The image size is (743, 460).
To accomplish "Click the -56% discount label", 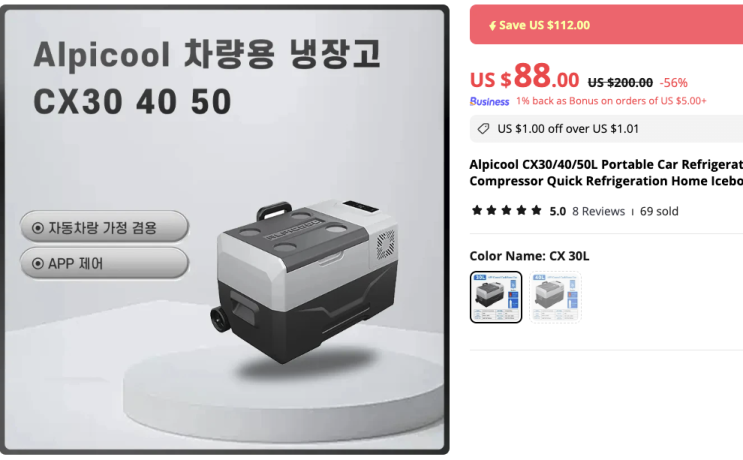I will (673, 83).
